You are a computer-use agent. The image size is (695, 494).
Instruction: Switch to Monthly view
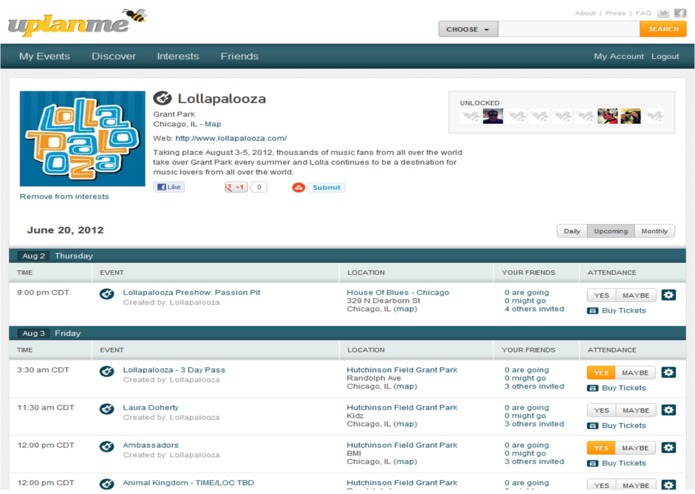coord(654,231)
